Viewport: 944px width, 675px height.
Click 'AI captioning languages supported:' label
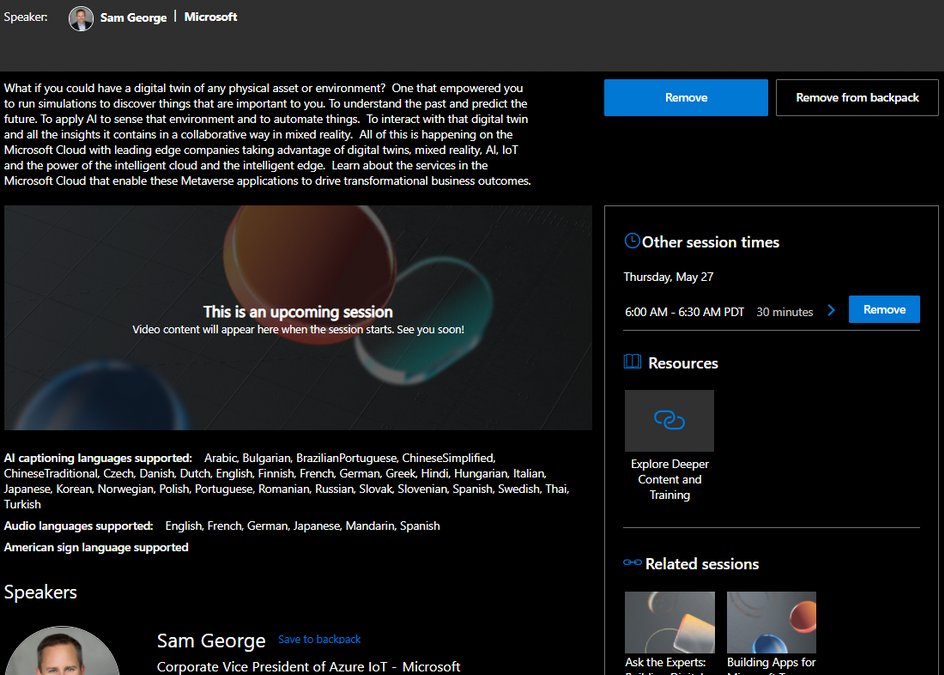tap(98, 458)
